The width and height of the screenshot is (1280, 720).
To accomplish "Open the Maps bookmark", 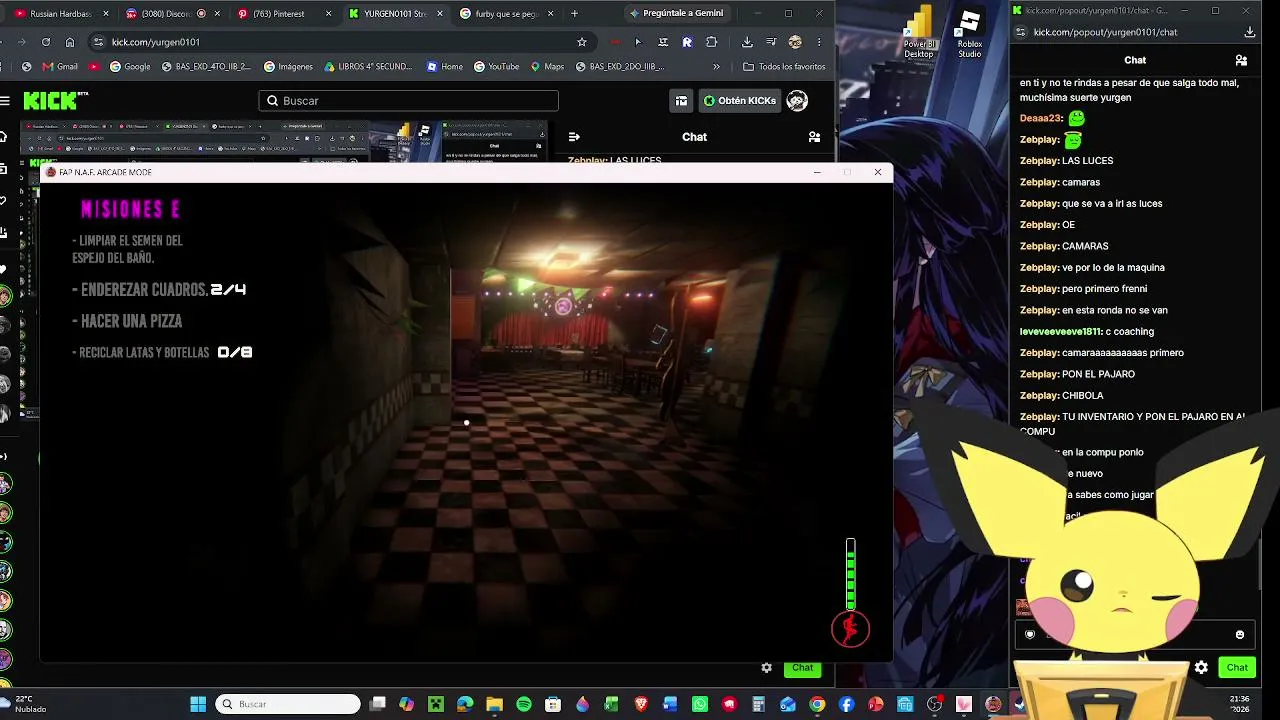I will coord(547,67).
